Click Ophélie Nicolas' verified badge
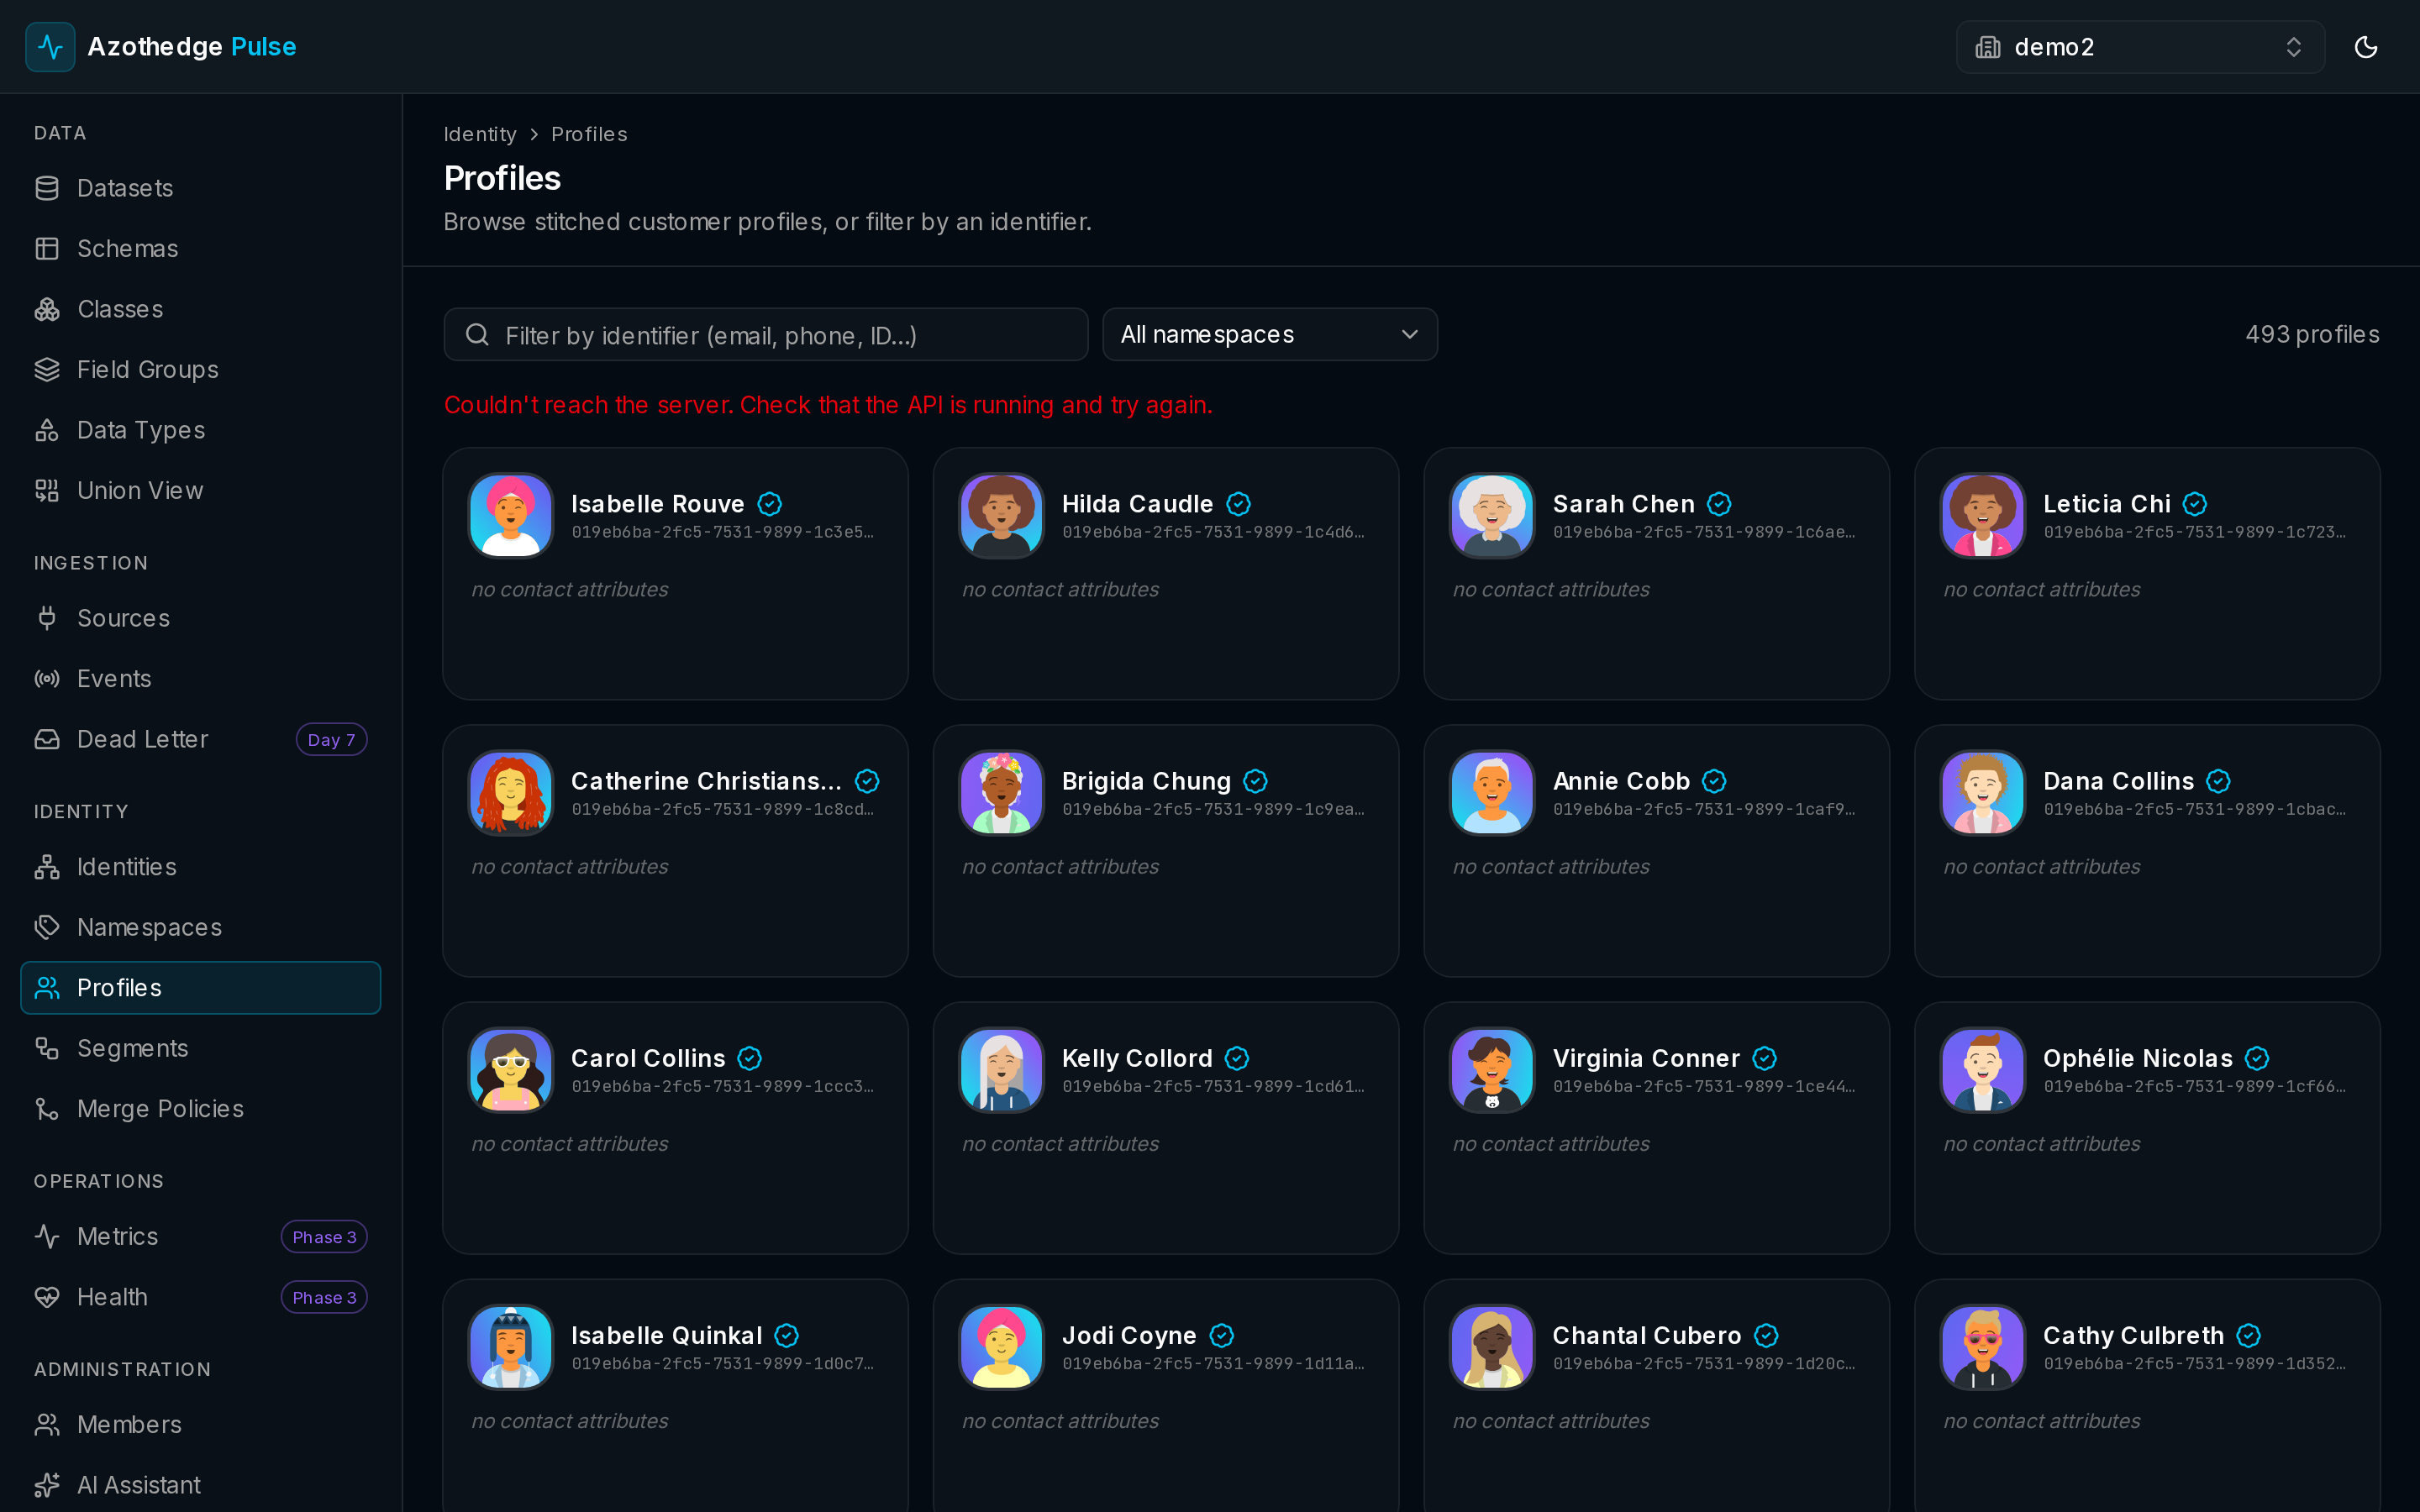This screenshot has height=1512, width=2420. click(2257, 1058)
